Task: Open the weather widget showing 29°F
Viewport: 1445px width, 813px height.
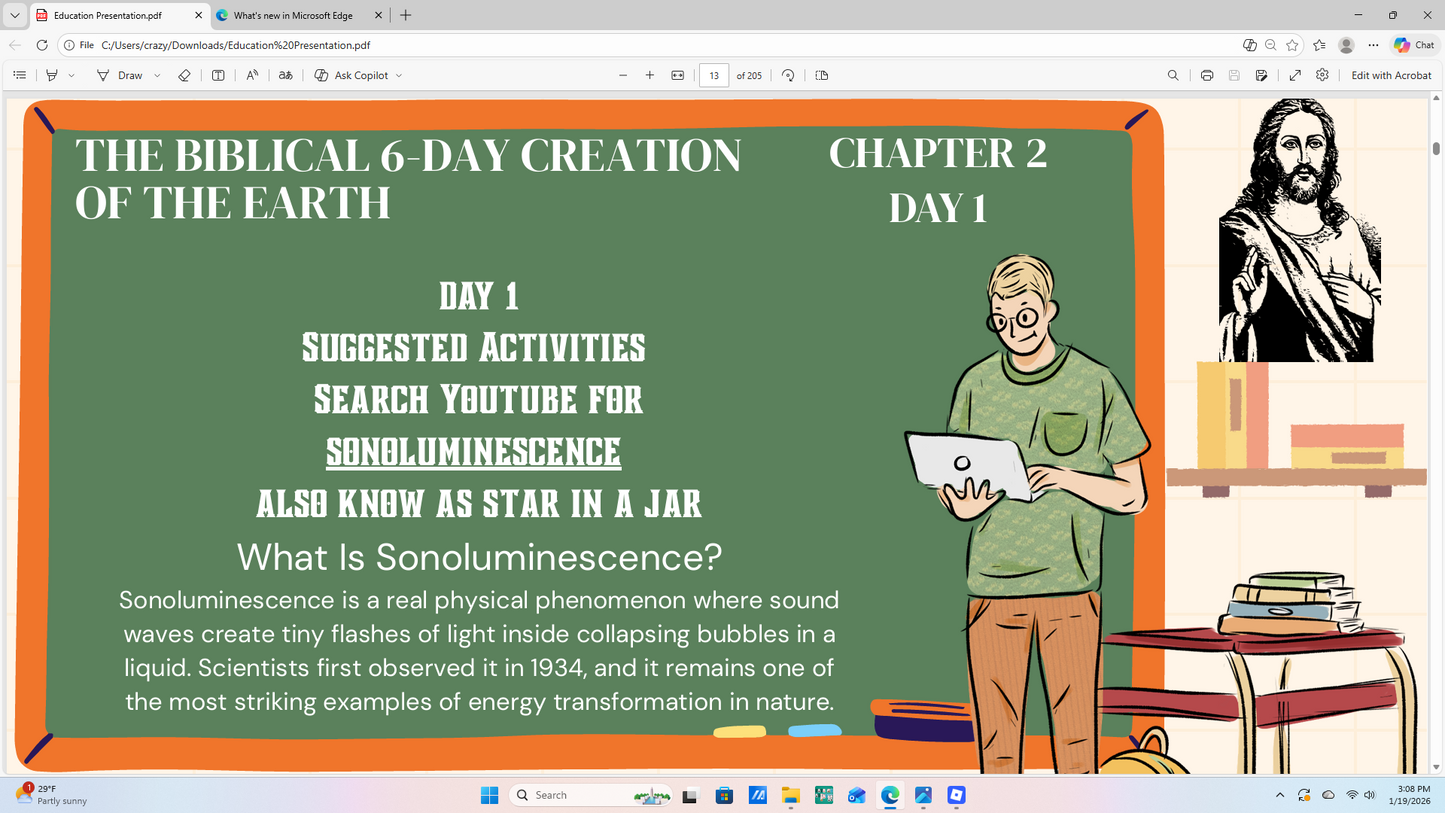Action: 52,795
